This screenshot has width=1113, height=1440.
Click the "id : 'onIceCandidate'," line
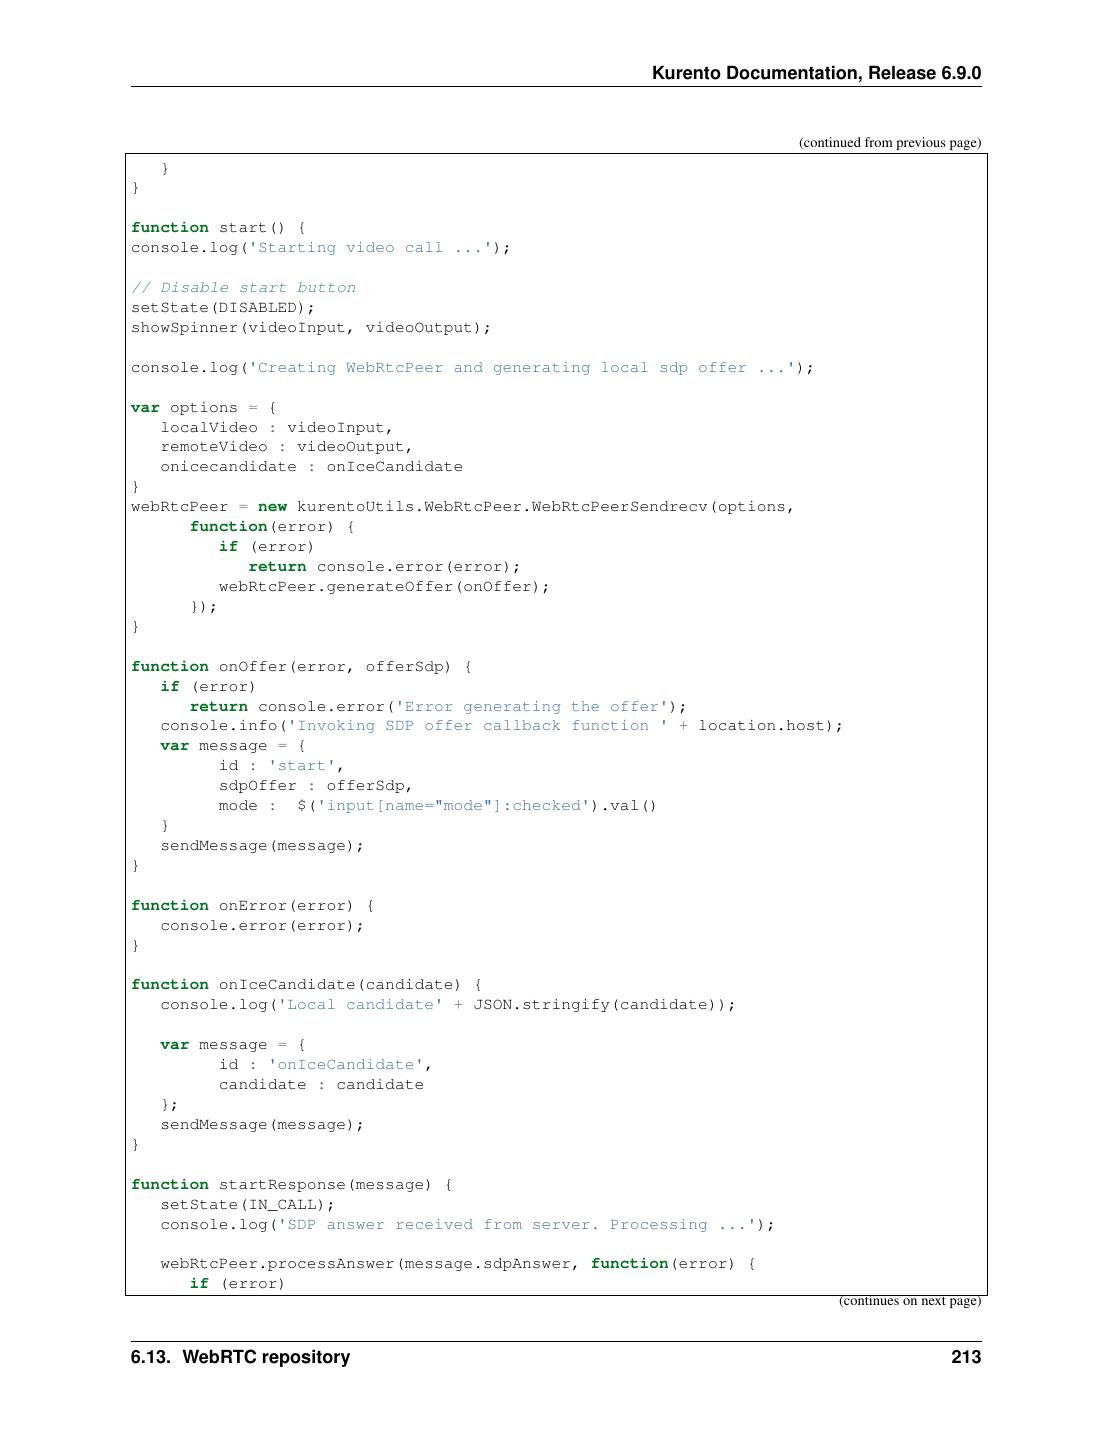[x=326, y=1065]
